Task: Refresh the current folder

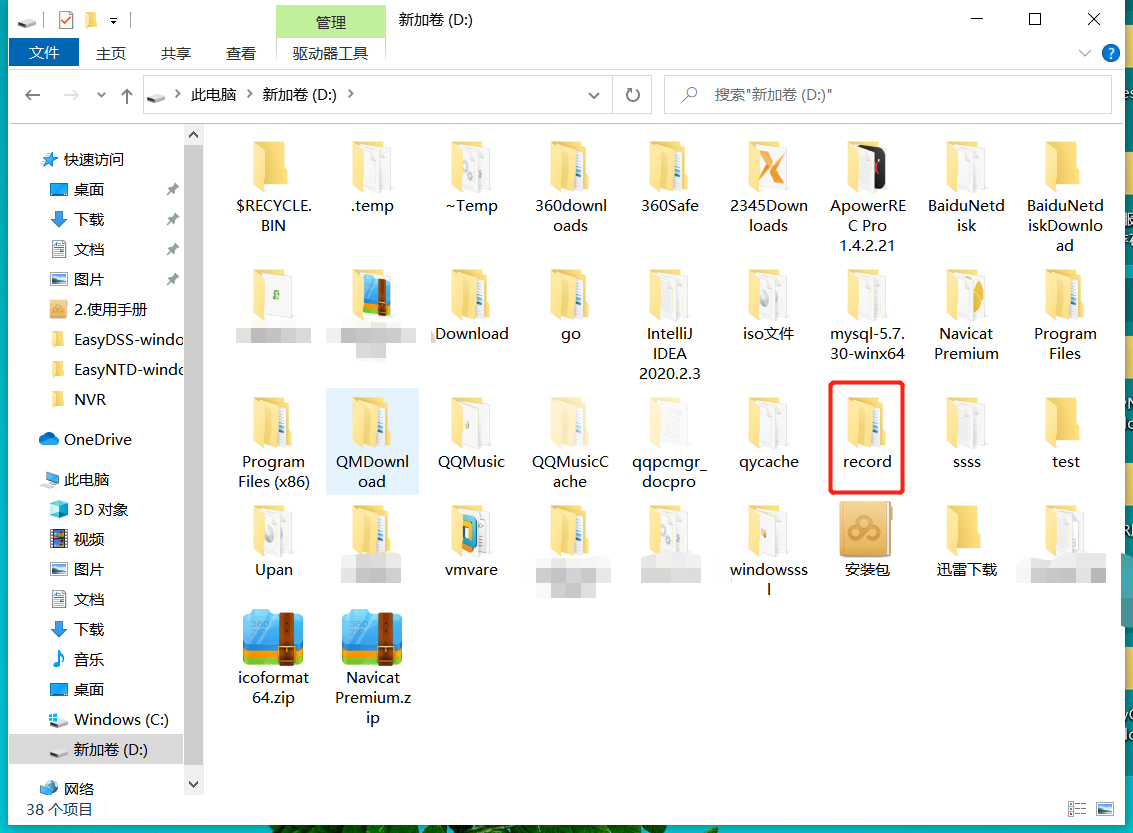Action: point(632,95)
